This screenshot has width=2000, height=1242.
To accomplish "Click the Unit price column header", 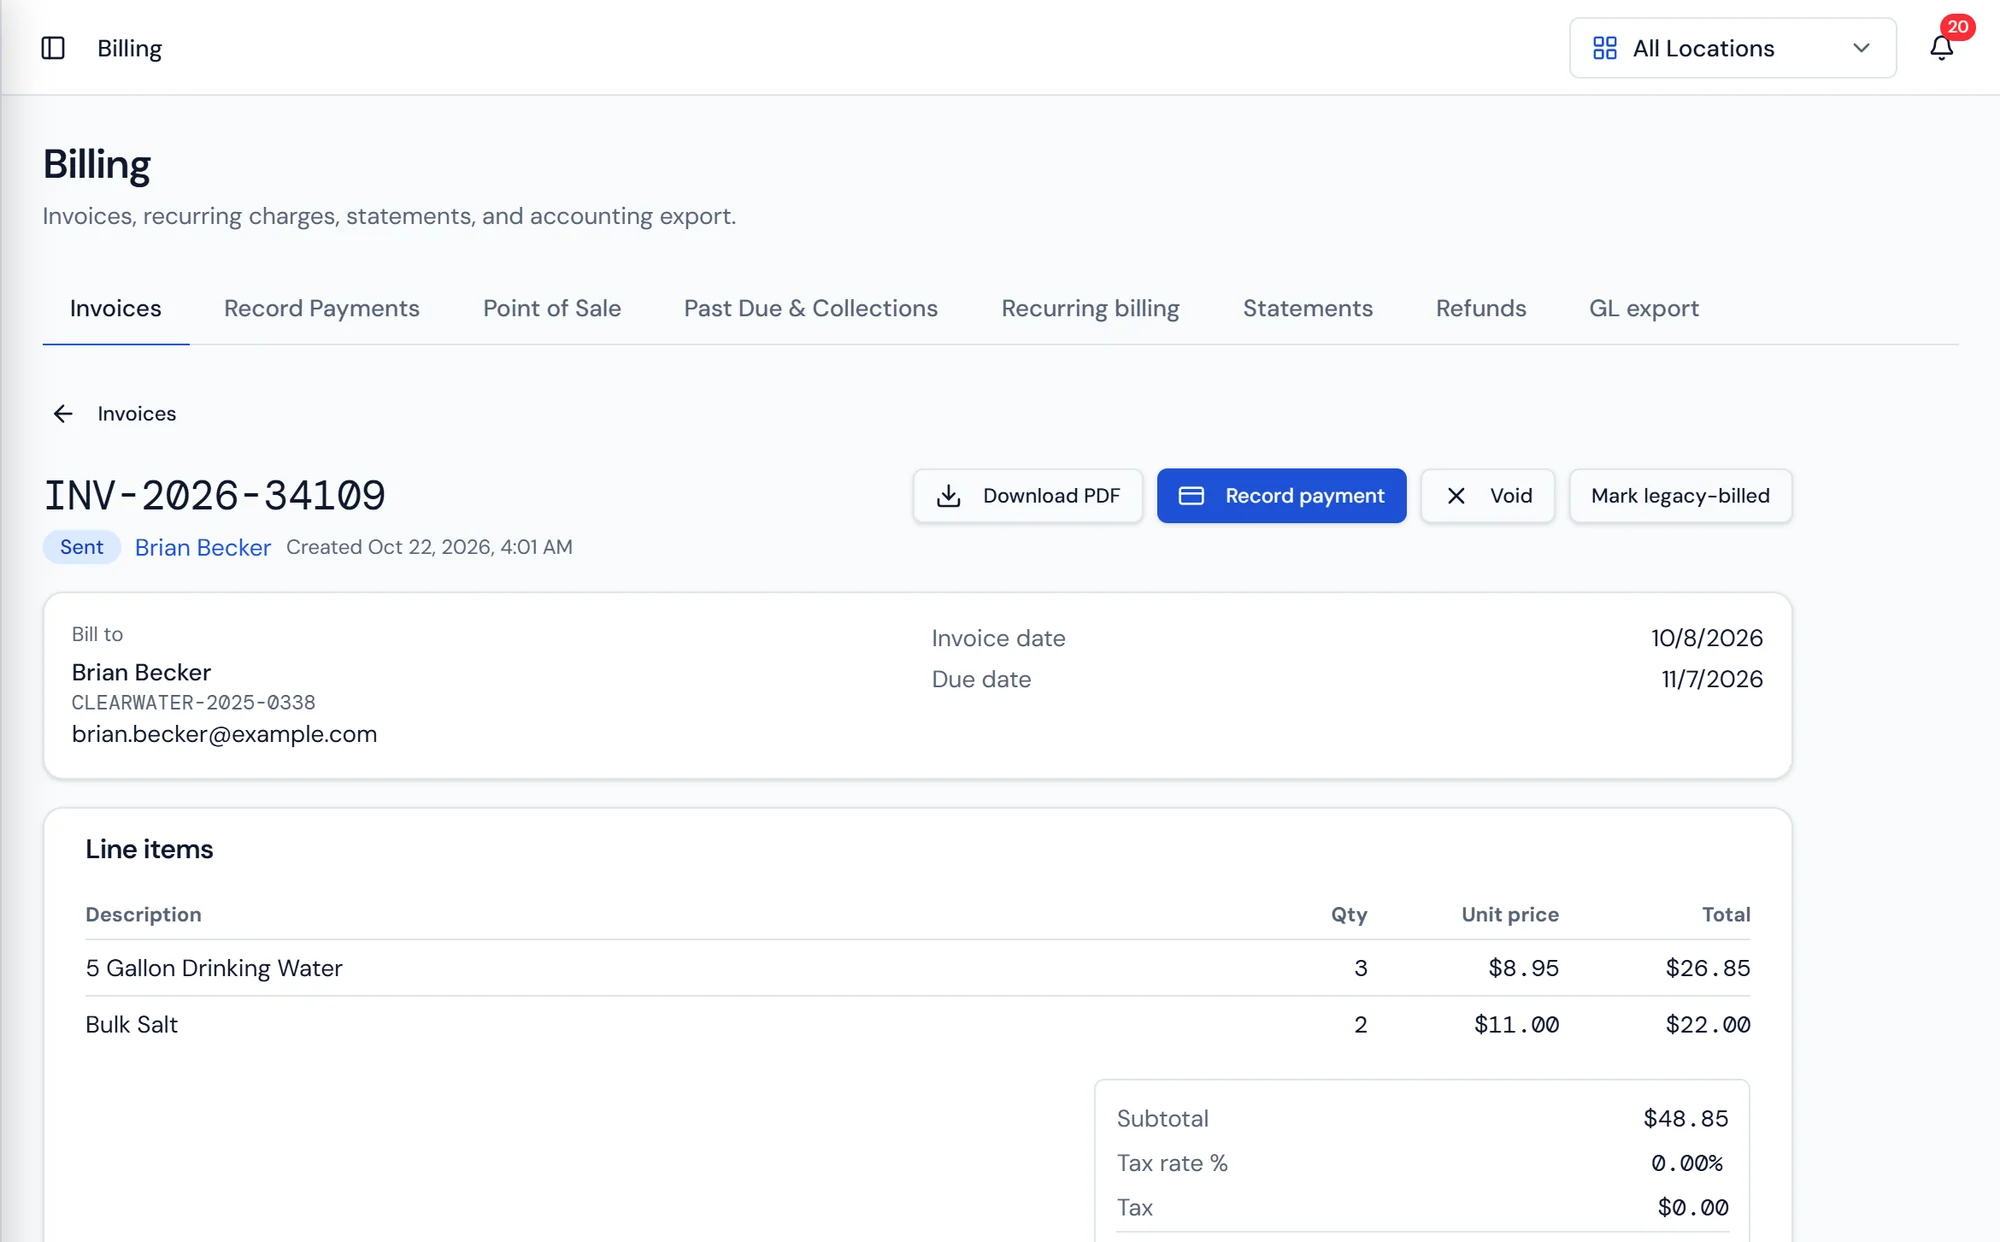I will [1510, 914].
